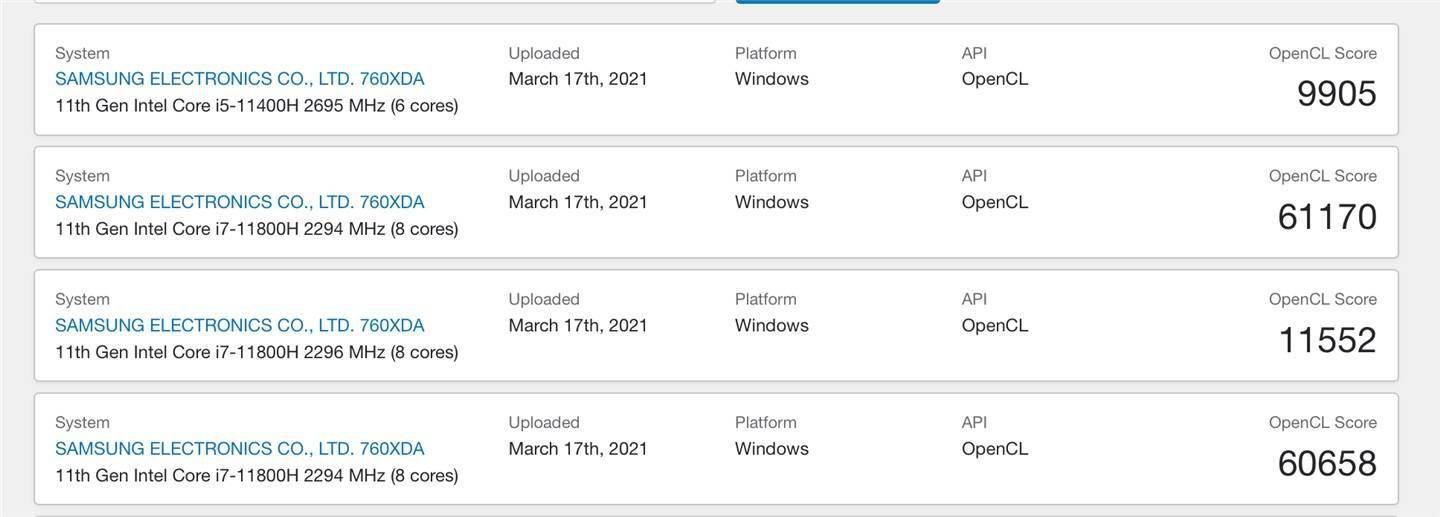Viewport: 1440px width, 517px height.
Task: Click upload date in the 9905 result
Action: click(578, 79)
